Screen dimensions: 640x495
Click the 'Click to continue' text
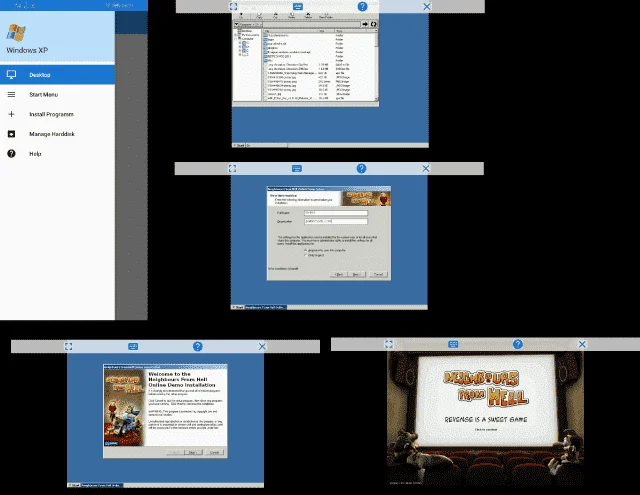click(x=486, y=429)
